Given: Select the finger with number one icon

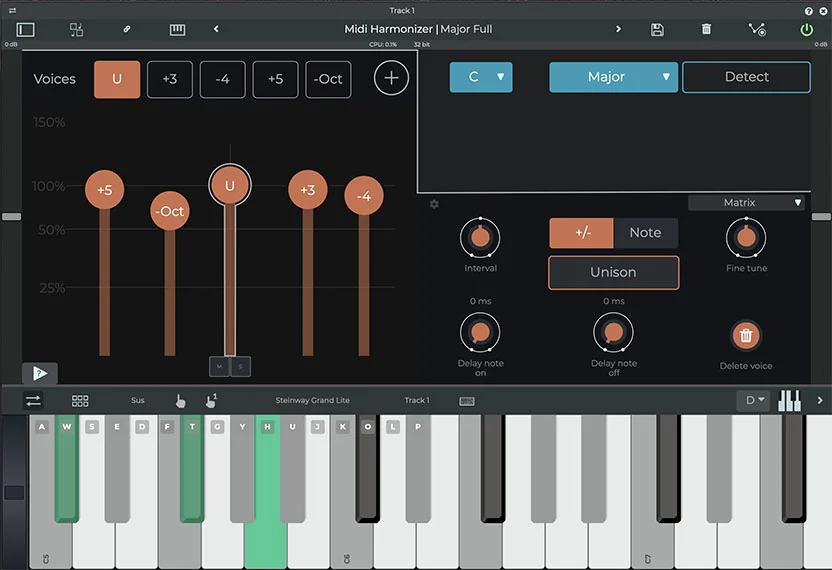Looking at the screenshot, I should click(x=211, y=401).
